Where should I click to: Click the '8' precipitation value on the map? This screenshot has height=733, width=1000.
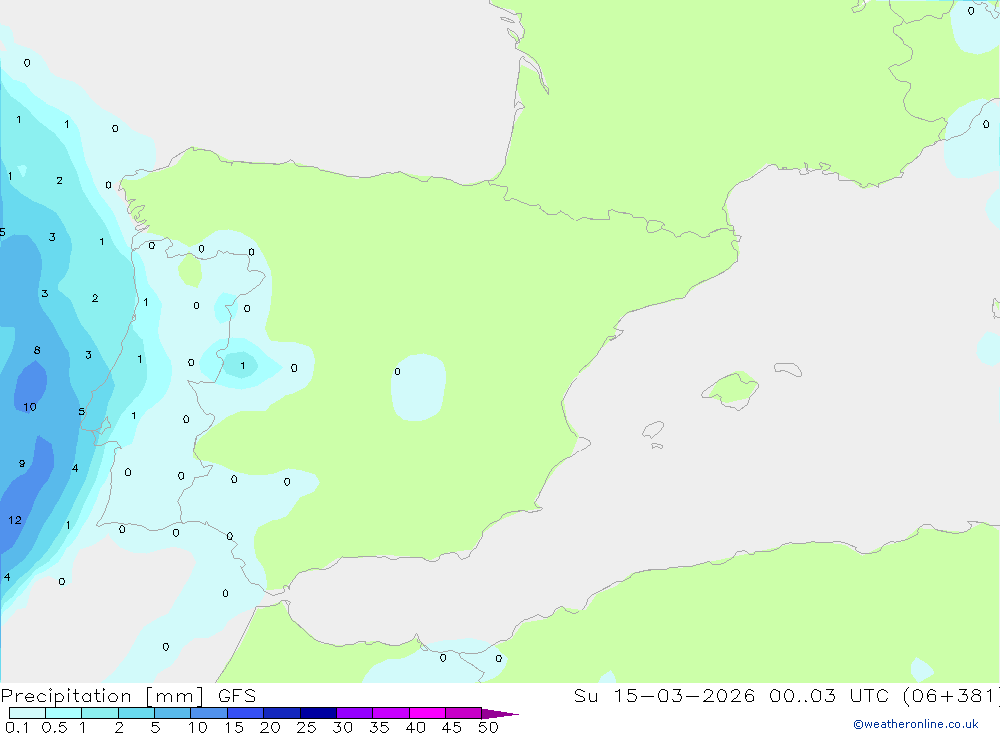(x=37, y=350)
